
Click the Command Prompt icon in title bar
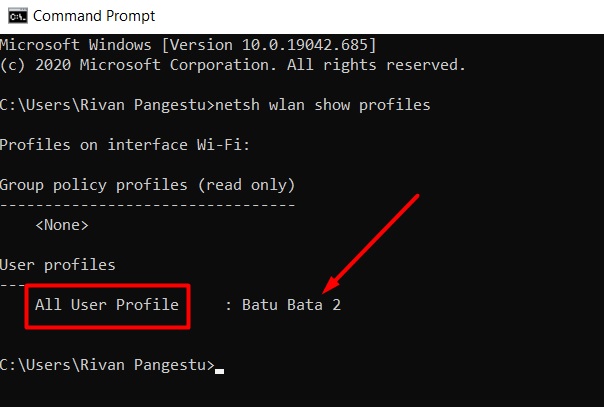(x=18, y=16)
